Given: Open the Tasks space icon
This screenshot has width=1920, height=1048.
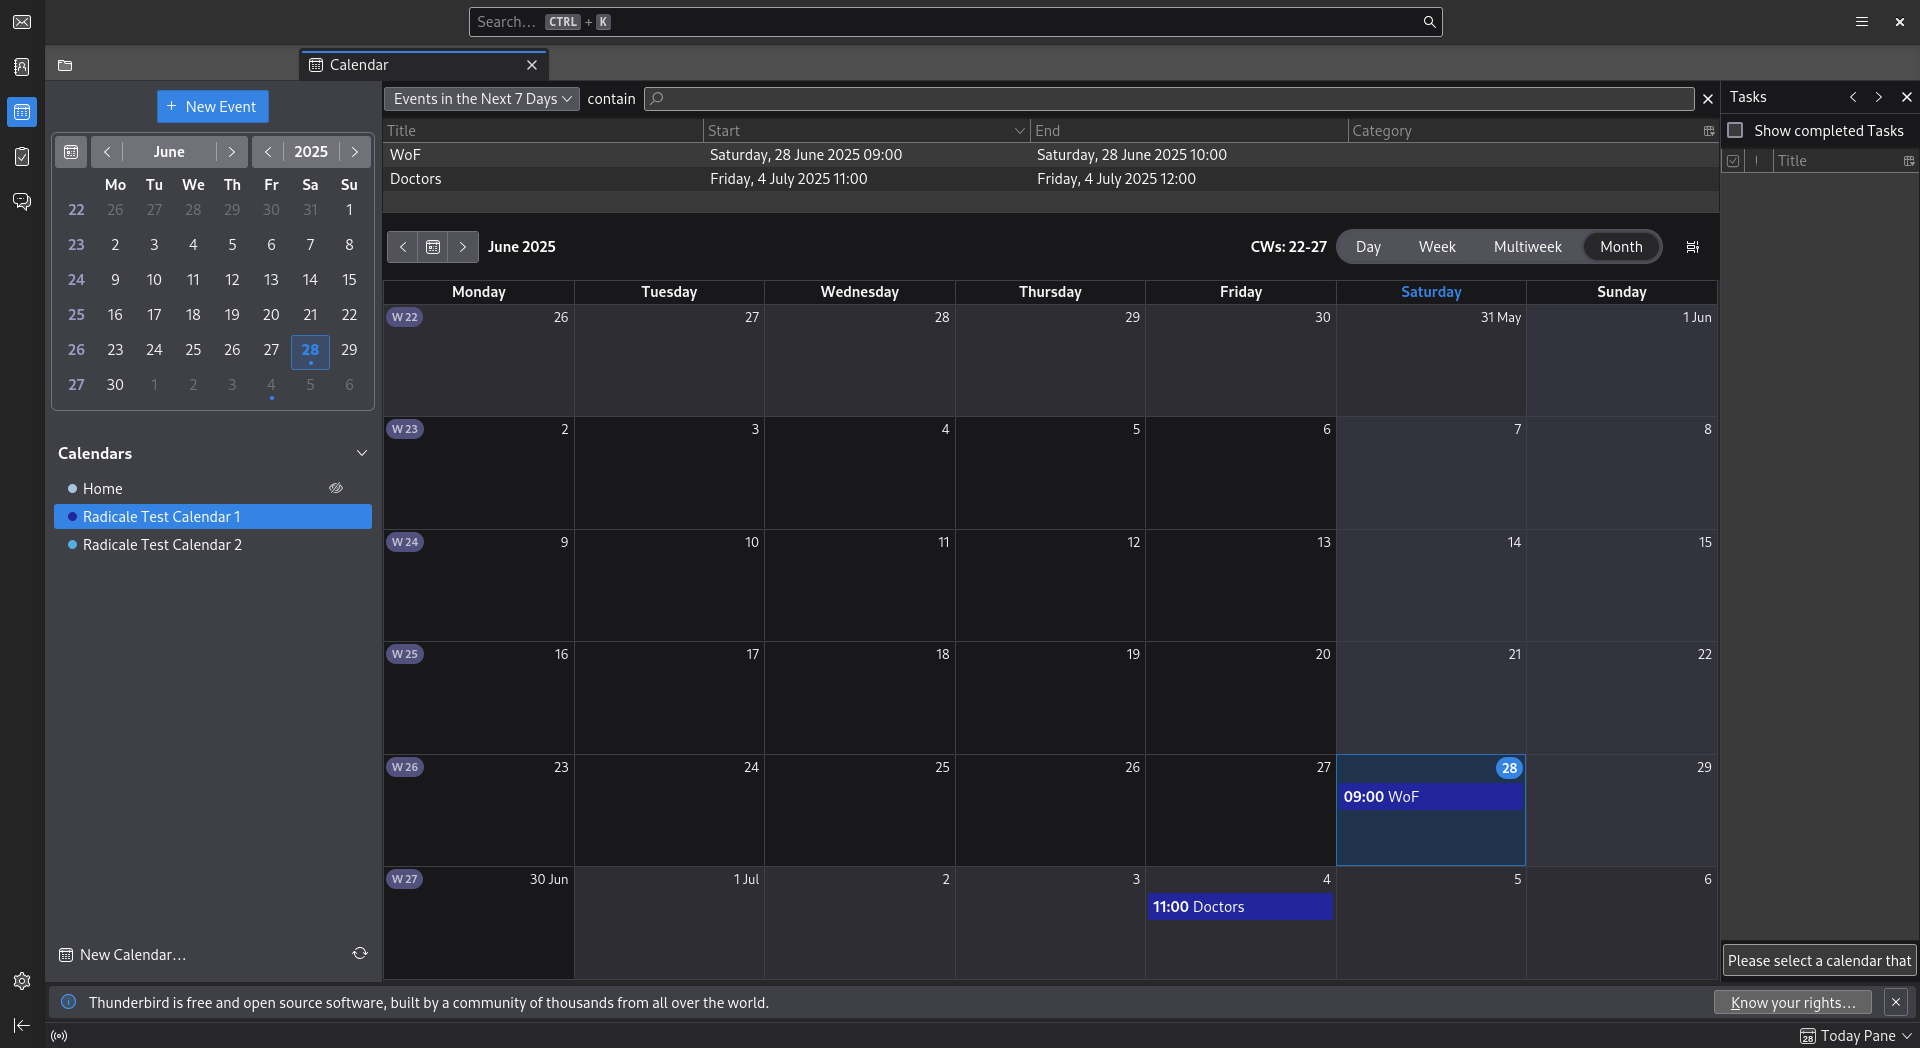Looking at the screenshot, I should pos(22,157).
